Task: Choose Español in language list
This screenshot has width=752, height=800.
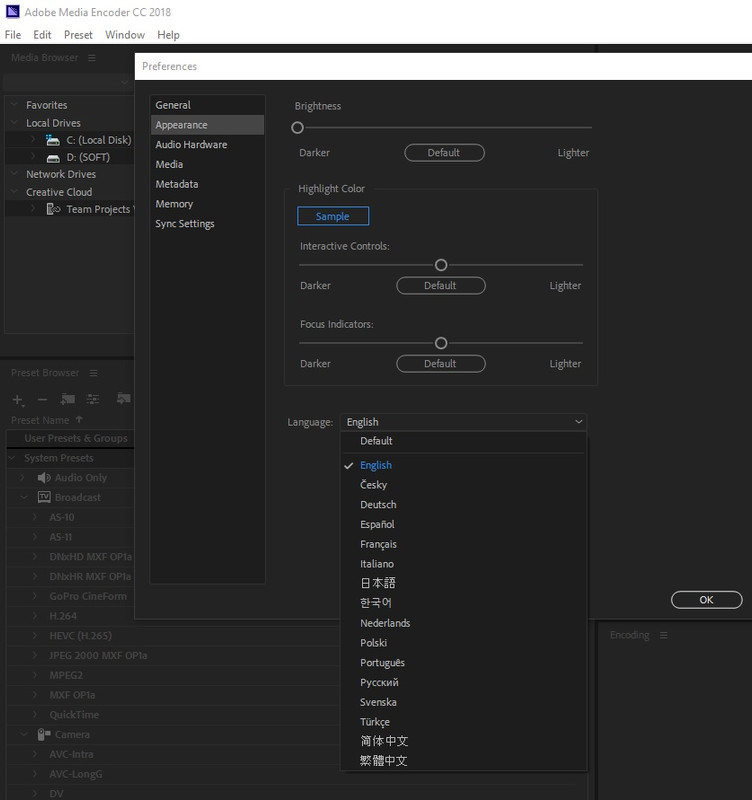Action: pos(463,524)
